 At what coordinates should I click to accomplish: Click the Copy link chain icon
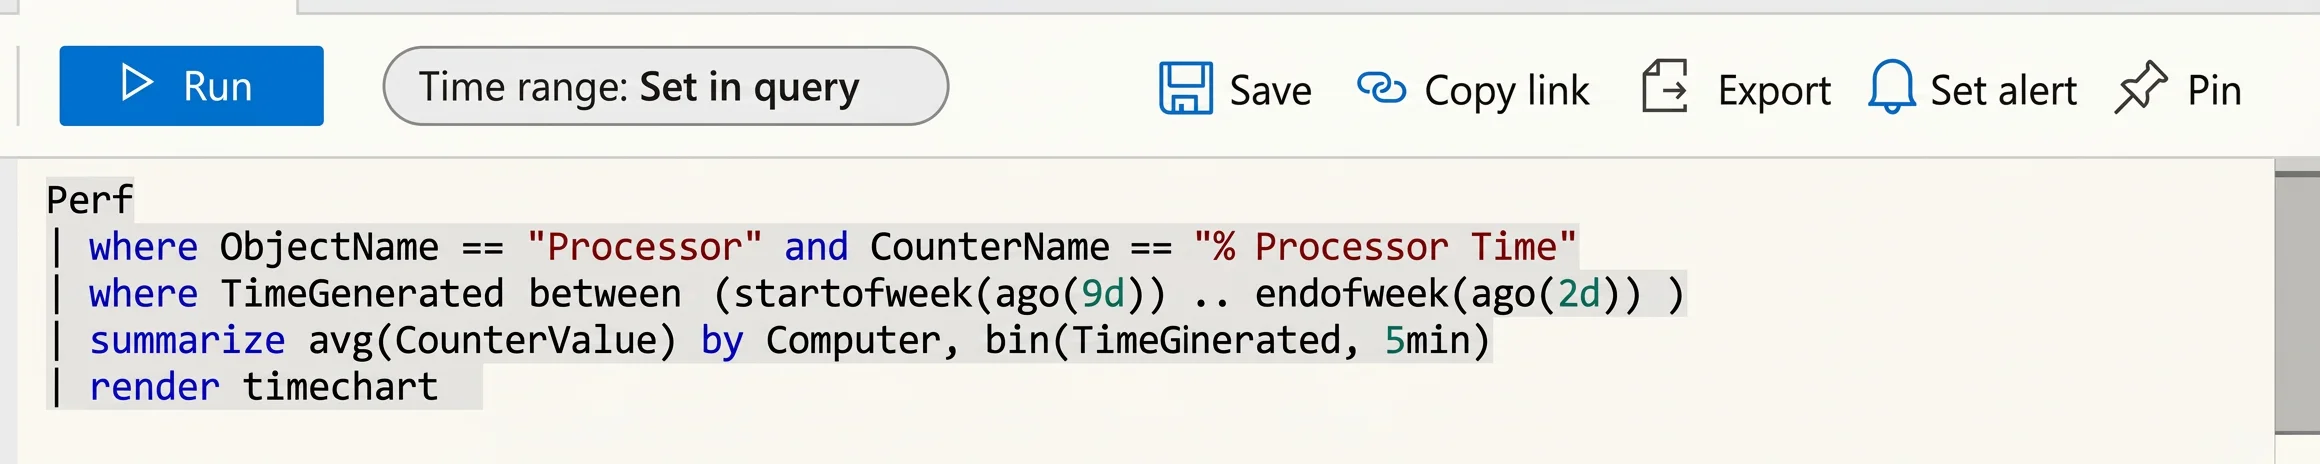click(1382, 88)
